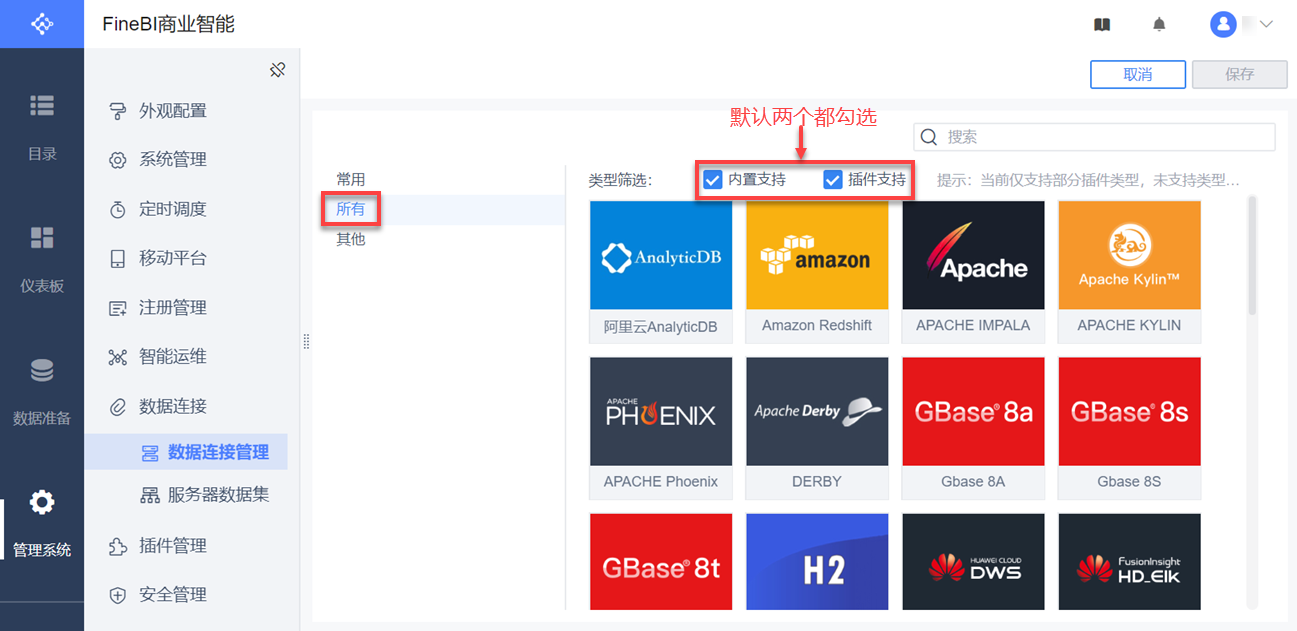Click the 取消 cancel button
This screenshot has height=631, width=1297.
pos(1138,75)
